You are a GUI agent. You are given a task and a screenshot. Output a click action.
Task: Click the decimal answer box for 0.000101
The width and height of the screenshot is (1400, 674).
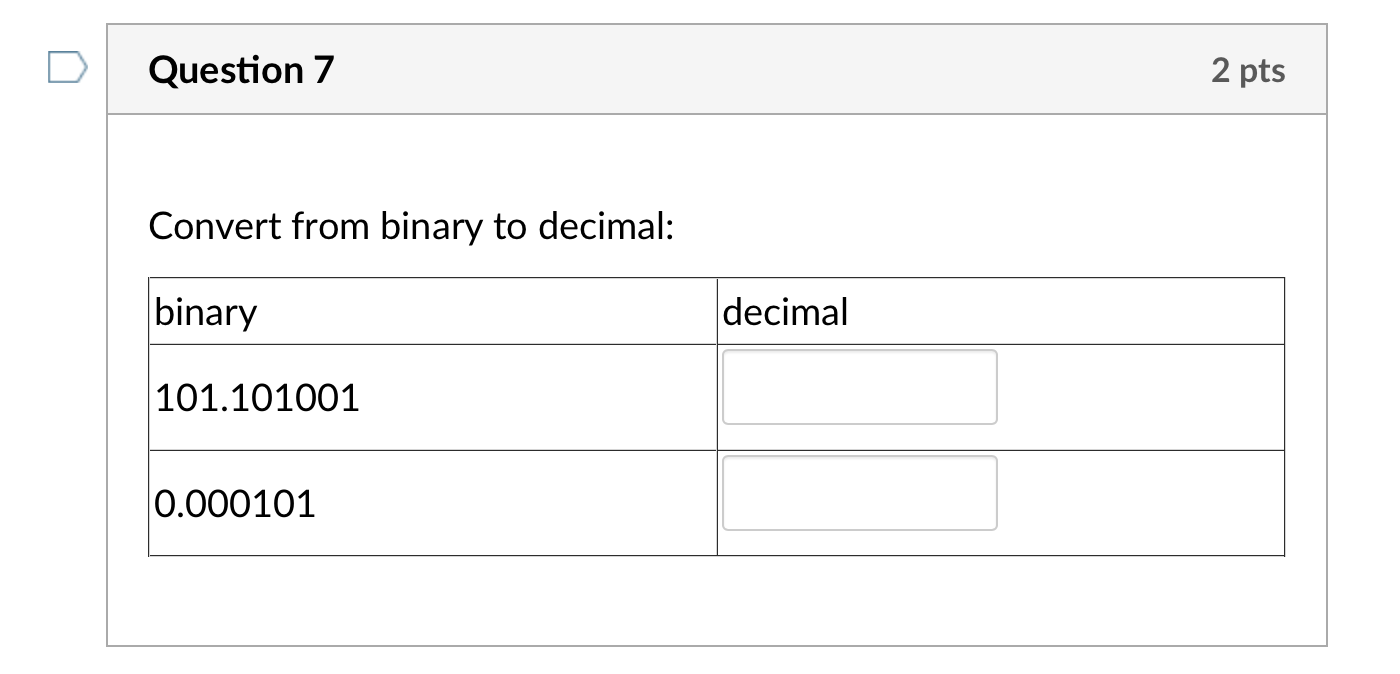[858, 492]
